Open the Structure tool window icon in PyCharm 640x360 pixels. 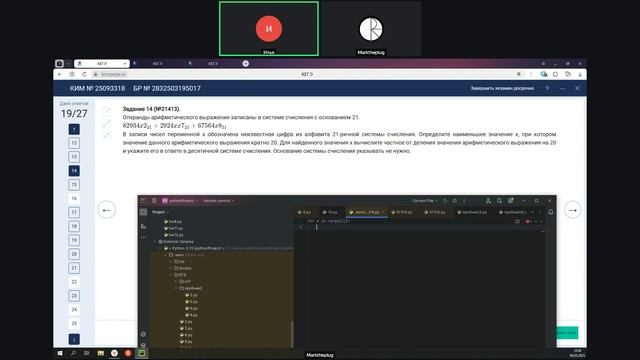(143, 226)
